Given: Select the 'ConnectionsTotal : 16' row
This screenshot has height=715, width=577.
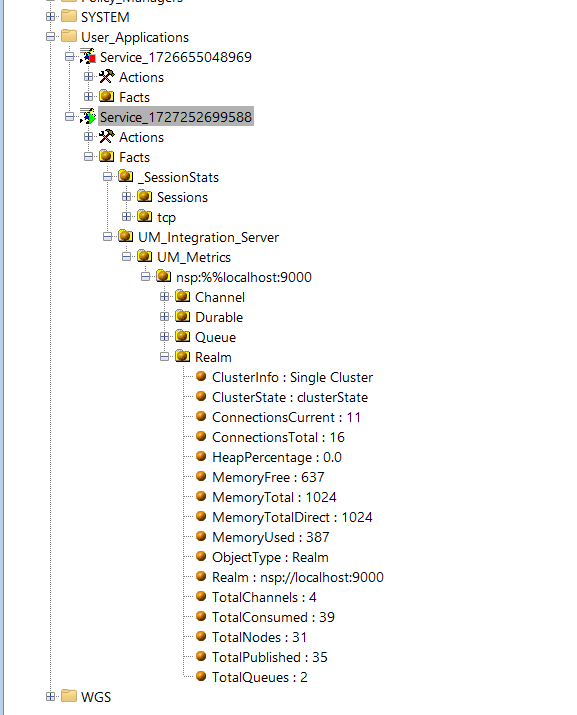Looking at the screenshot, I should pyautogui.click(x=278, y=437).
